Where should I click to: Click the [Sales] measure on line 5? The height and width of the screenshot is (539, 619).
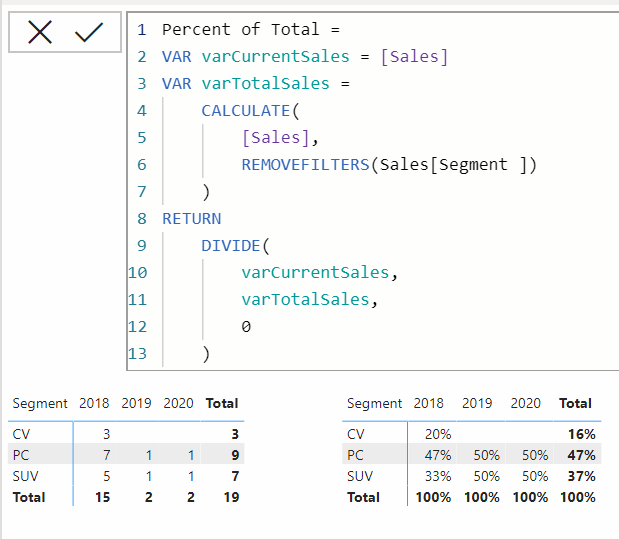click(x=276, y=137)
